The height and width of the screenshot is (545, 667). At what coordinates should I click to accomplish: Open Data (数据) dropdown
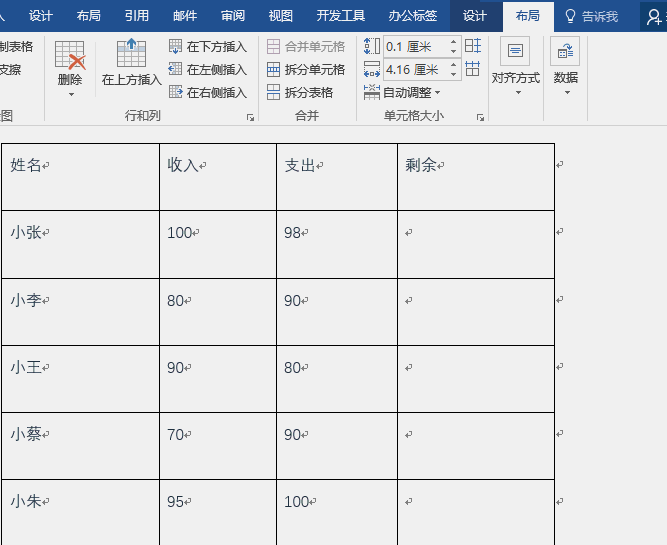click(x=565, y=66)
